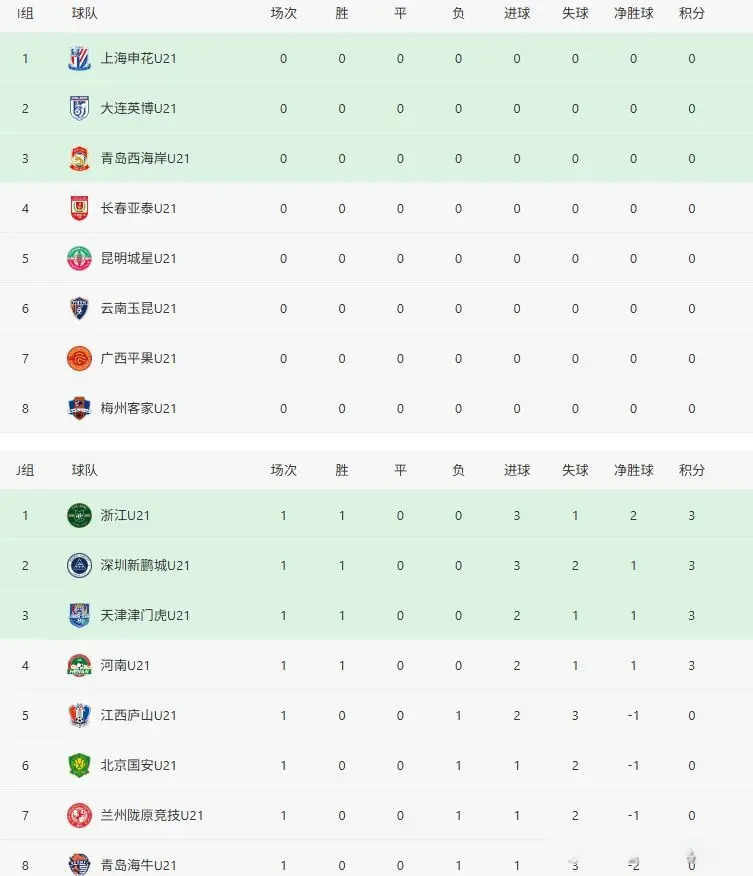The width and height of the screenshot is (753, 876).
Task: Click the 长春亚泰U21 team logo
Action: [x=79, y=208]
